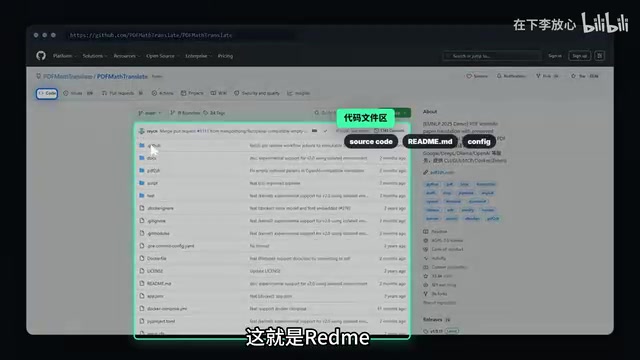
Task: Open the Code of conduct link
Action: [x=443, y=249]
